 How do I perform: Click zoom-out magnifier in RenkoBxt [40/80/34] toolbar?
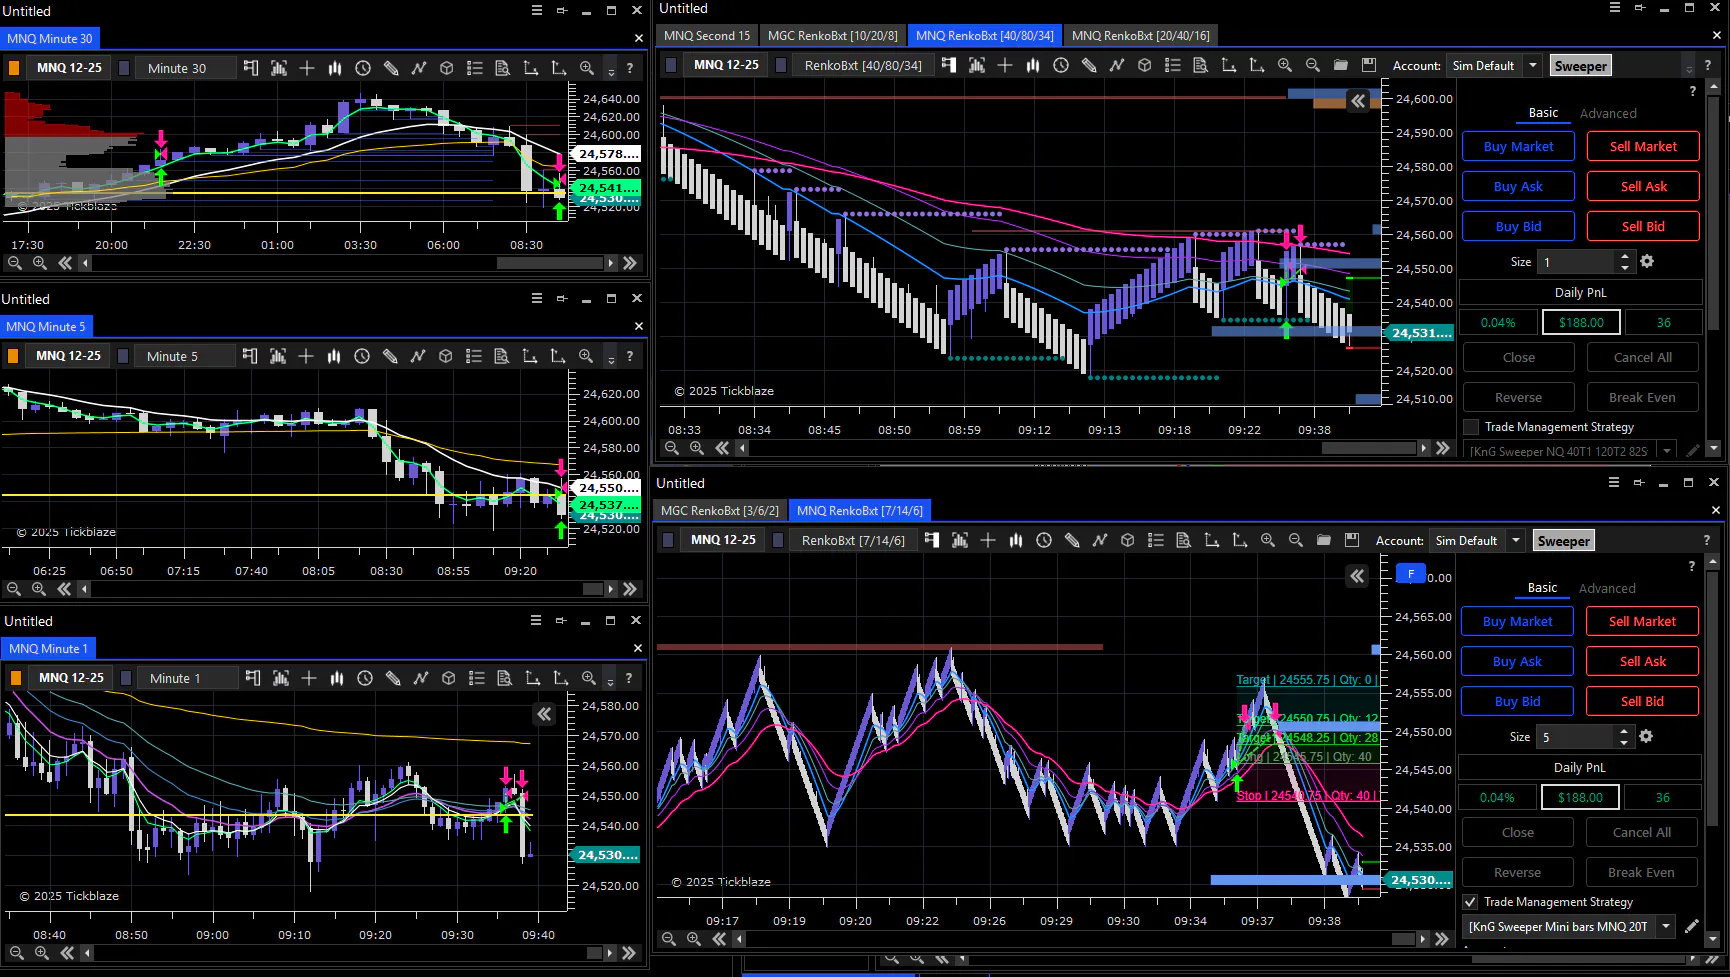1313,65
